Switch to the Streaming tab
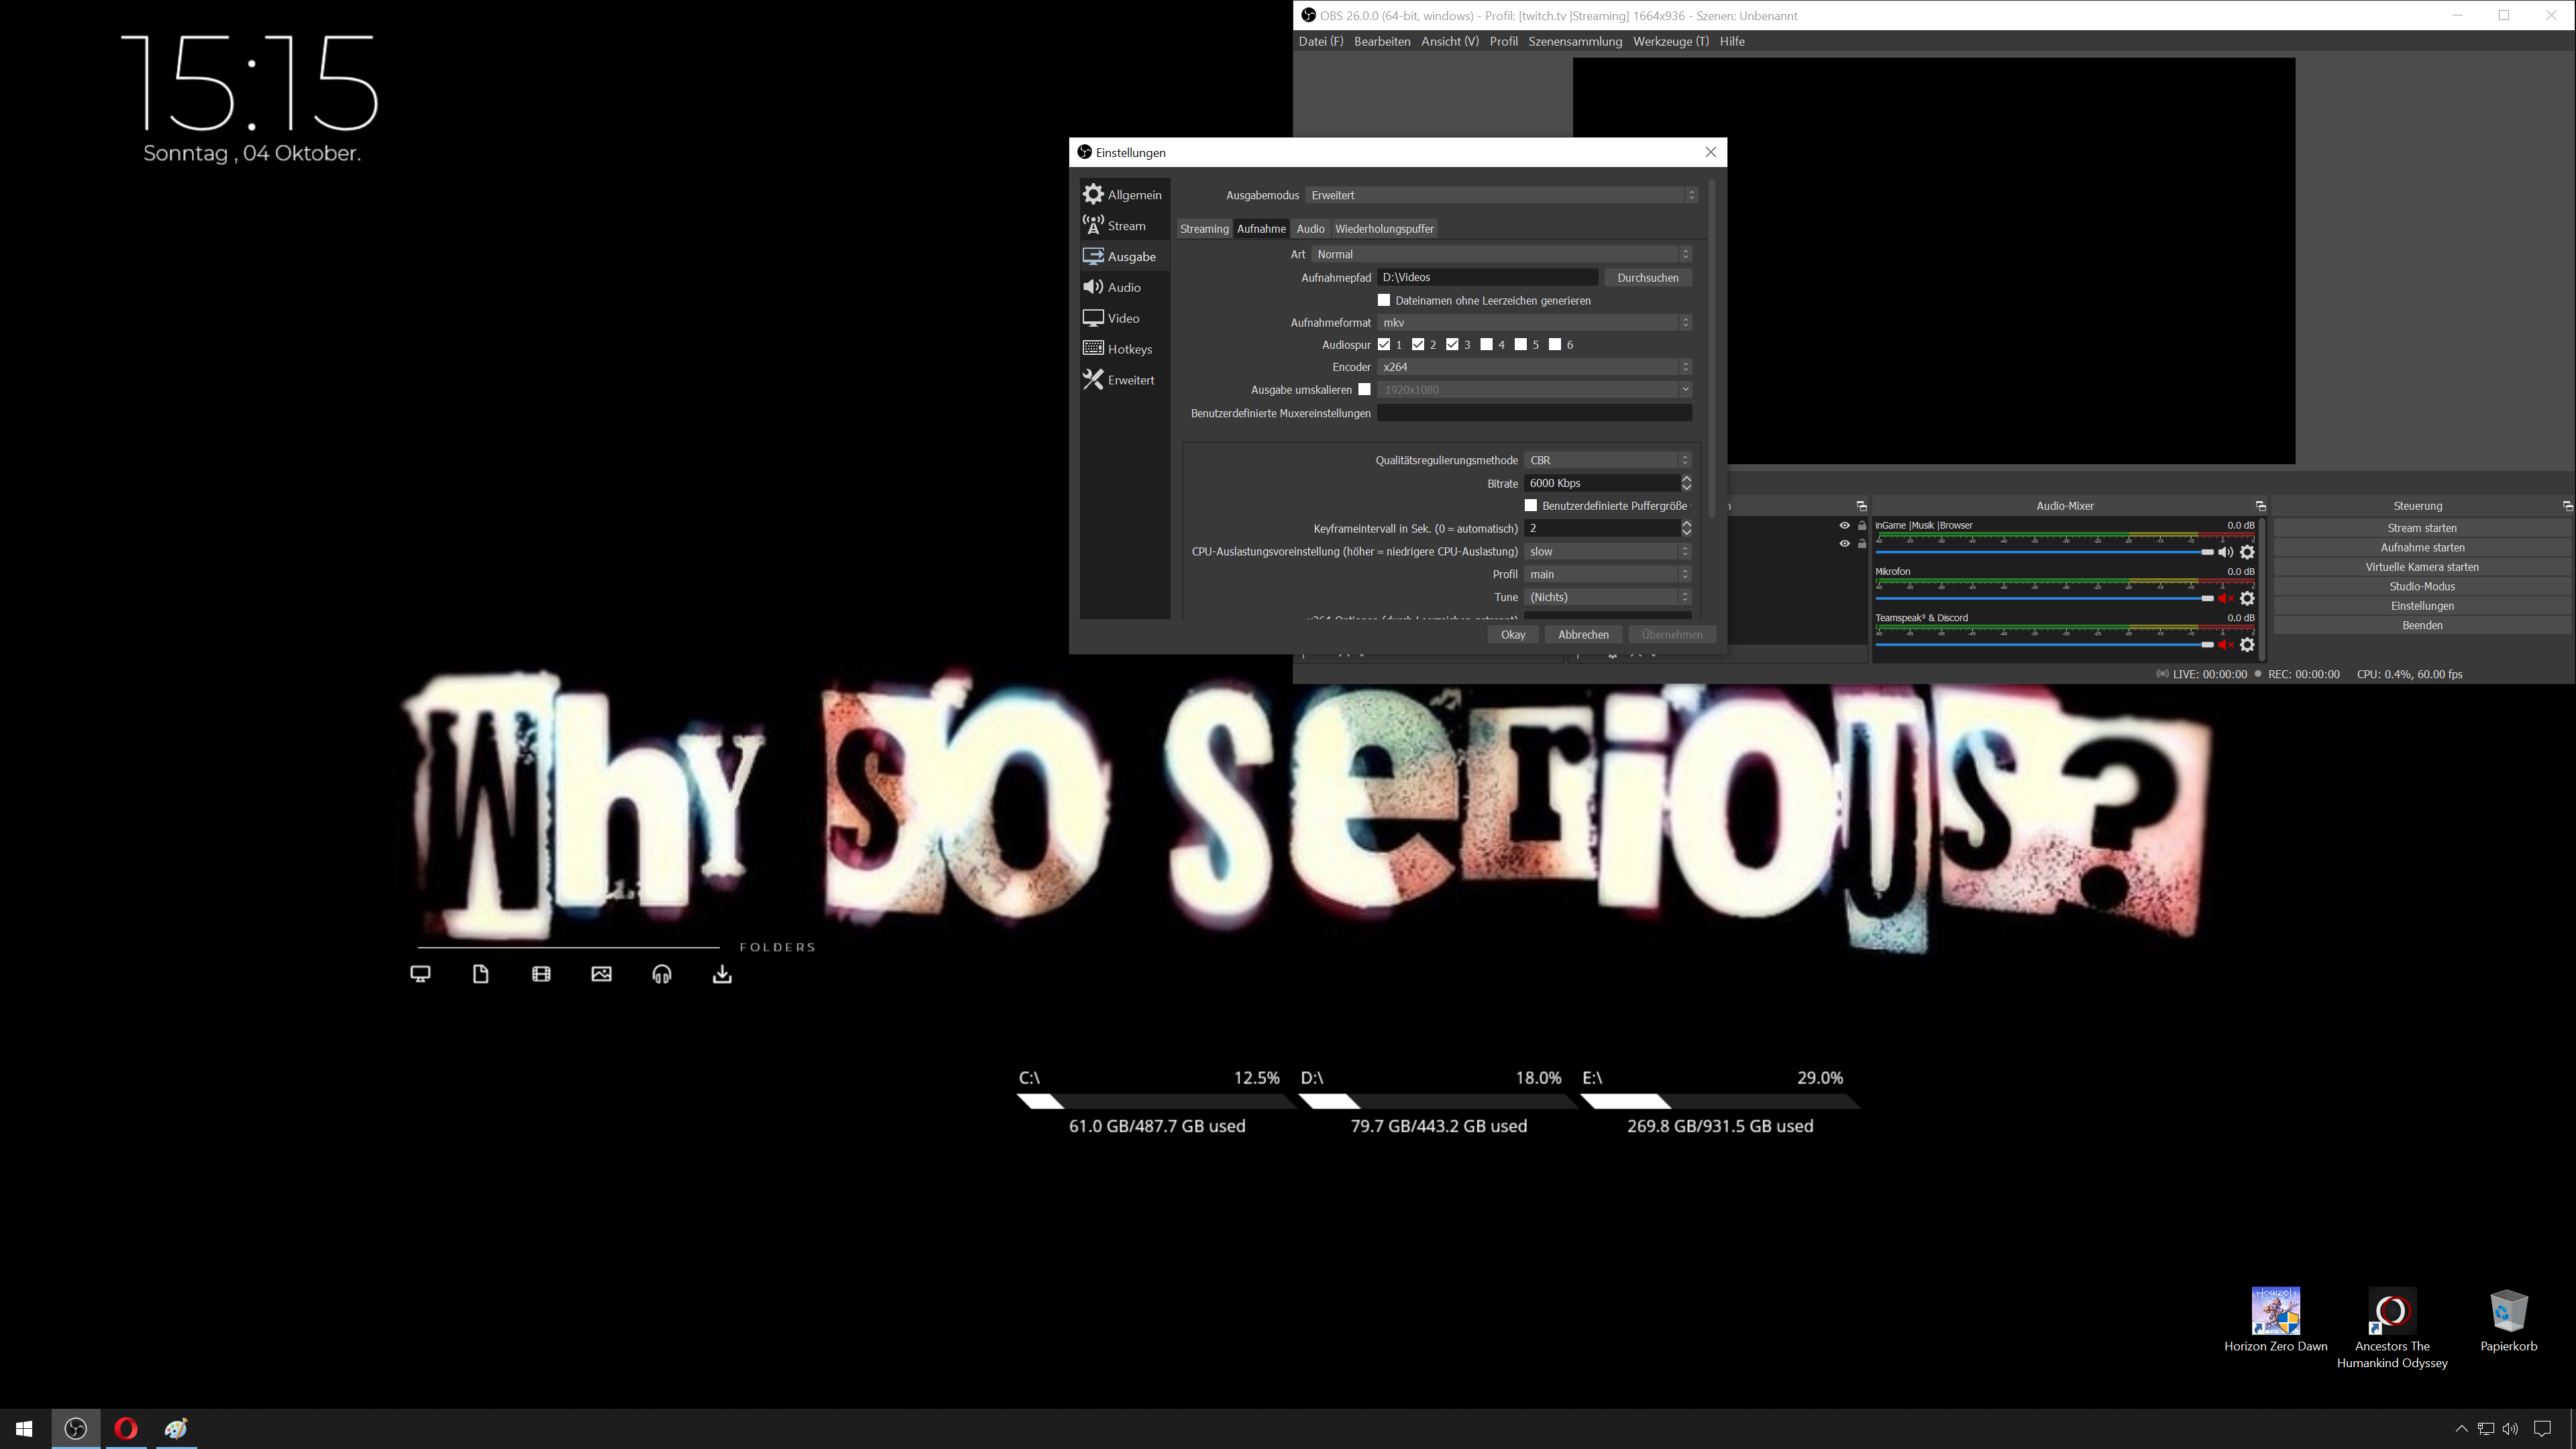 tap(1204, 229)
